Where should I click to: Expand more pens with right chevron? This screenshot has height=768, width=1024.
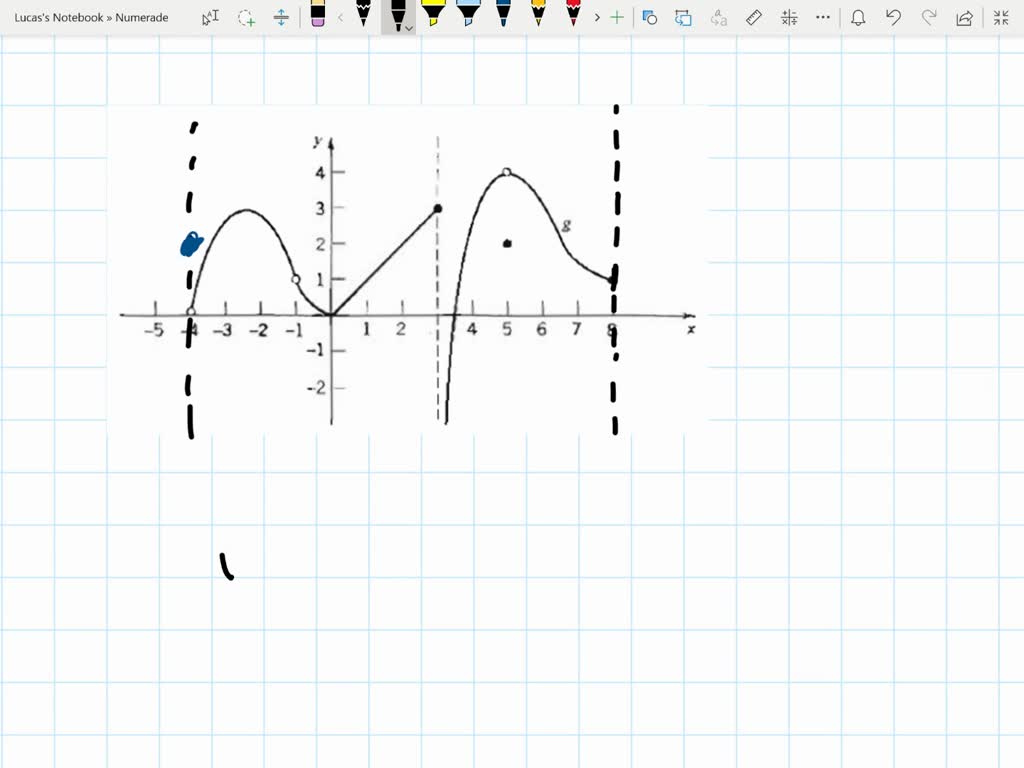click(597, 17)
